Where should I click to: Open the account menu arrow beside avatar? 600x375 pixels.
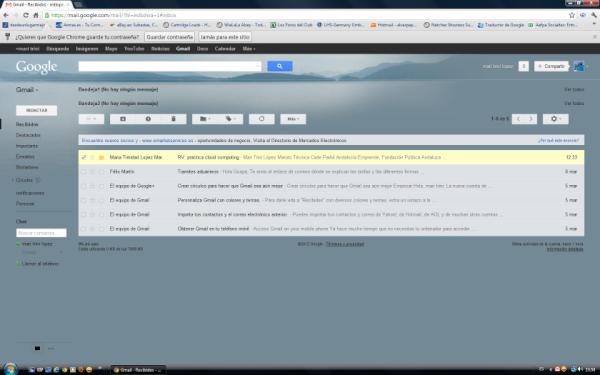[587, 66]
